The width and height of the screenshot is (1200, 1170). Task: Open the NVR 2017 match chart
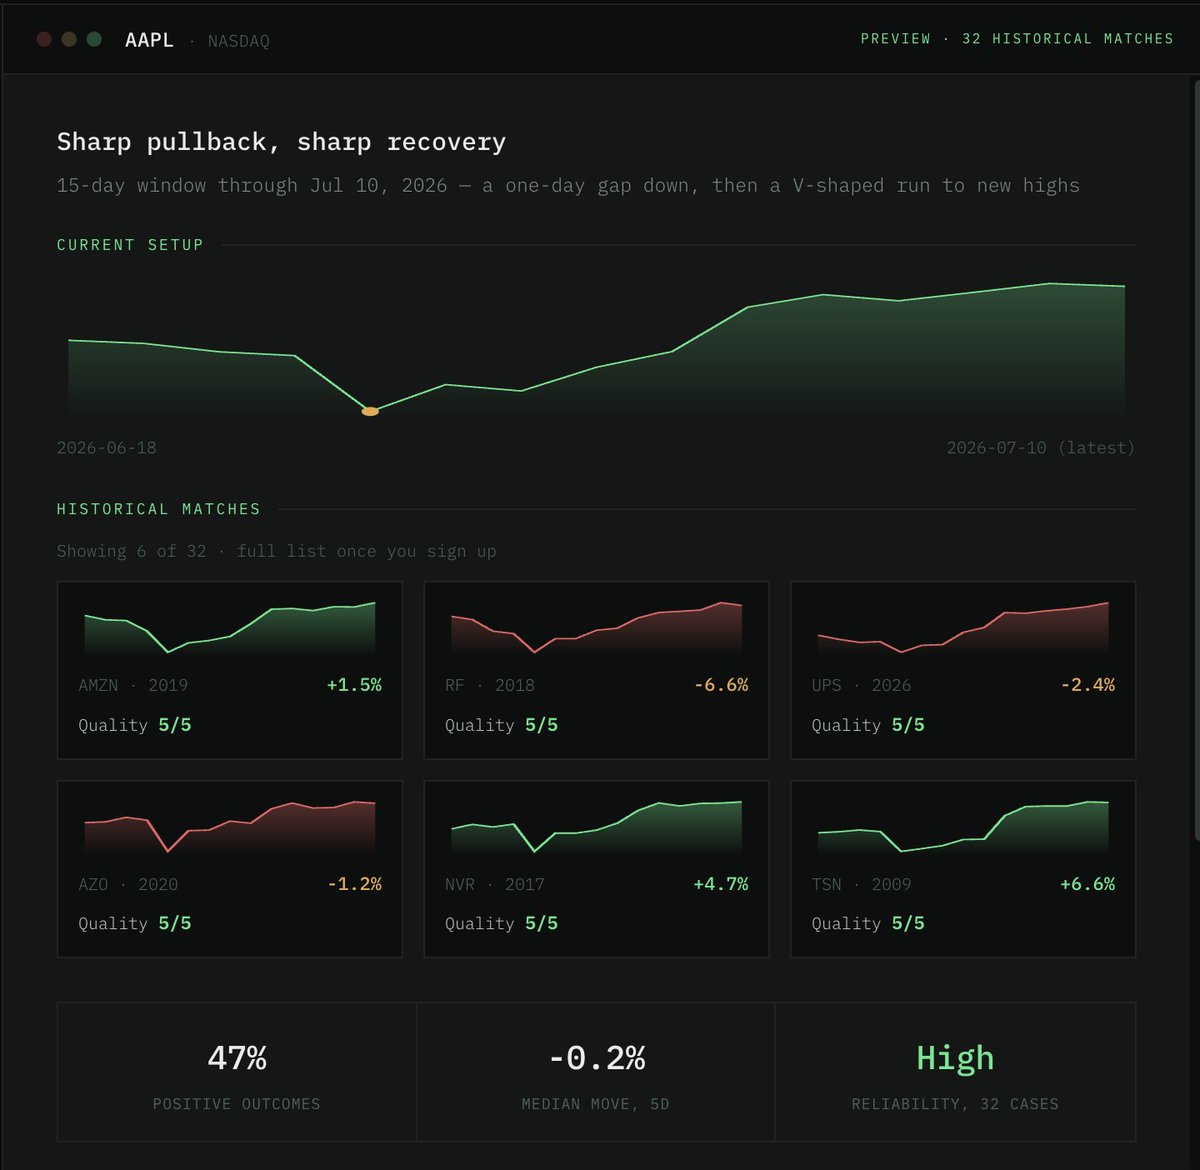pos(597,827)
